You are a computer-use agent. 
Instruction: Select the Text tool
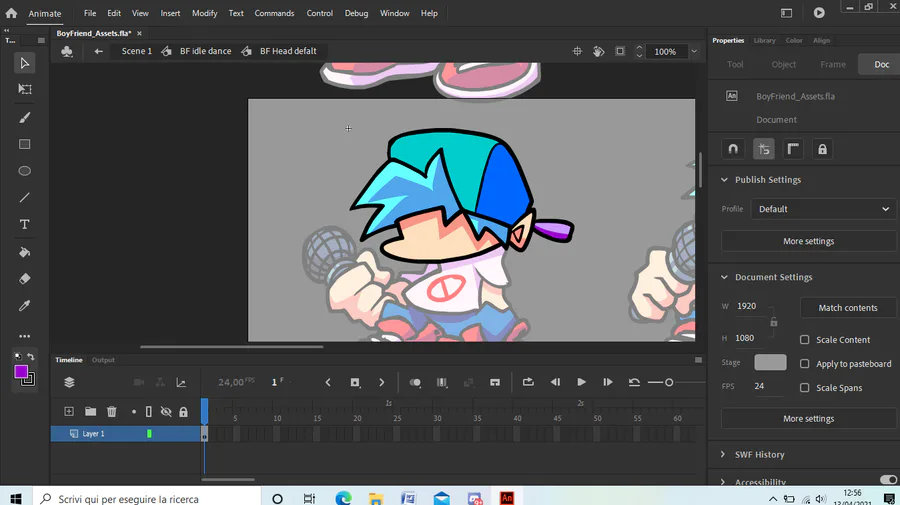tap(24, 224)
